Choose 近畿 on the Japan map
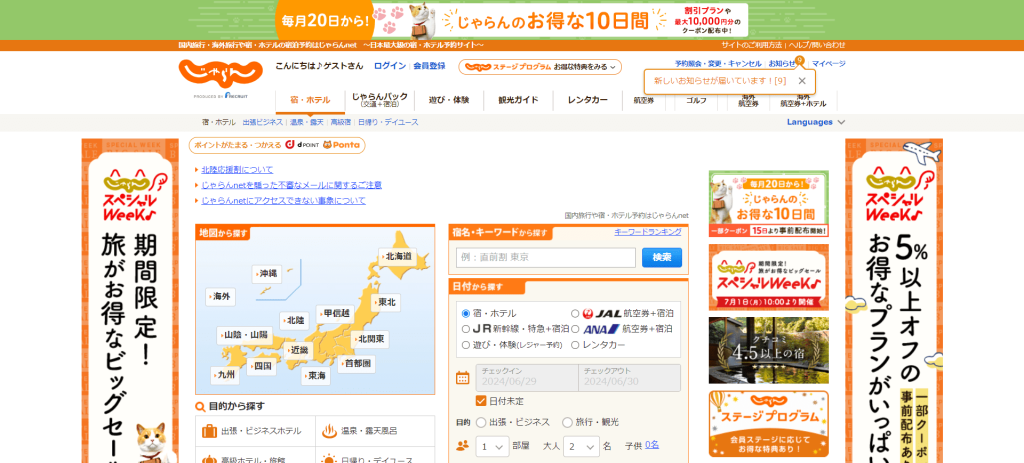 tap(298, 350)
